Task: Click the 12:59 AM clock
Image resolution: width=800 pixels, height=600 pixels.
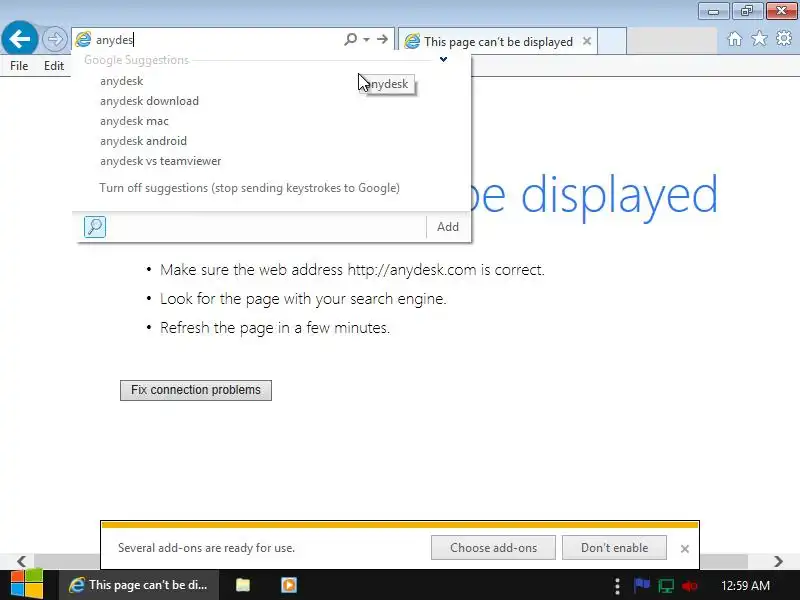Action: [745, 585]
